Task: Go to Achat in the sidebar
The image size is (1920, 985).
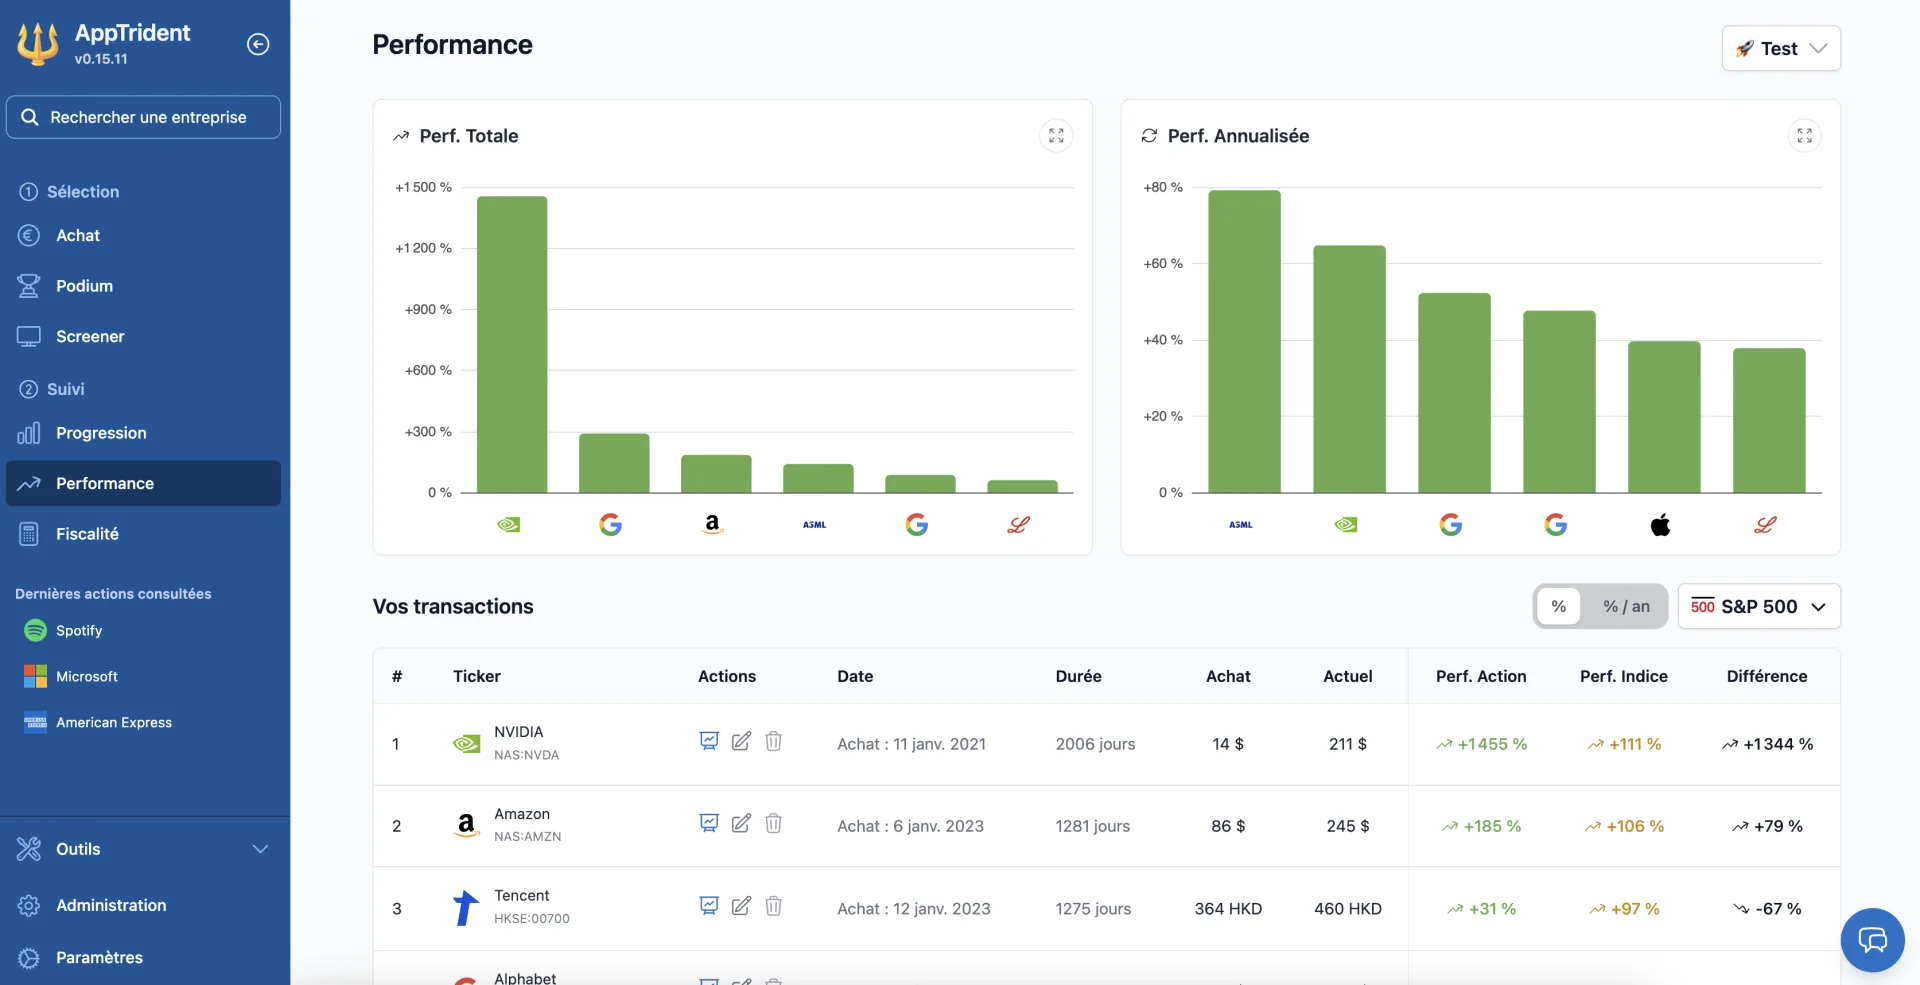Action: coord(144,236)
